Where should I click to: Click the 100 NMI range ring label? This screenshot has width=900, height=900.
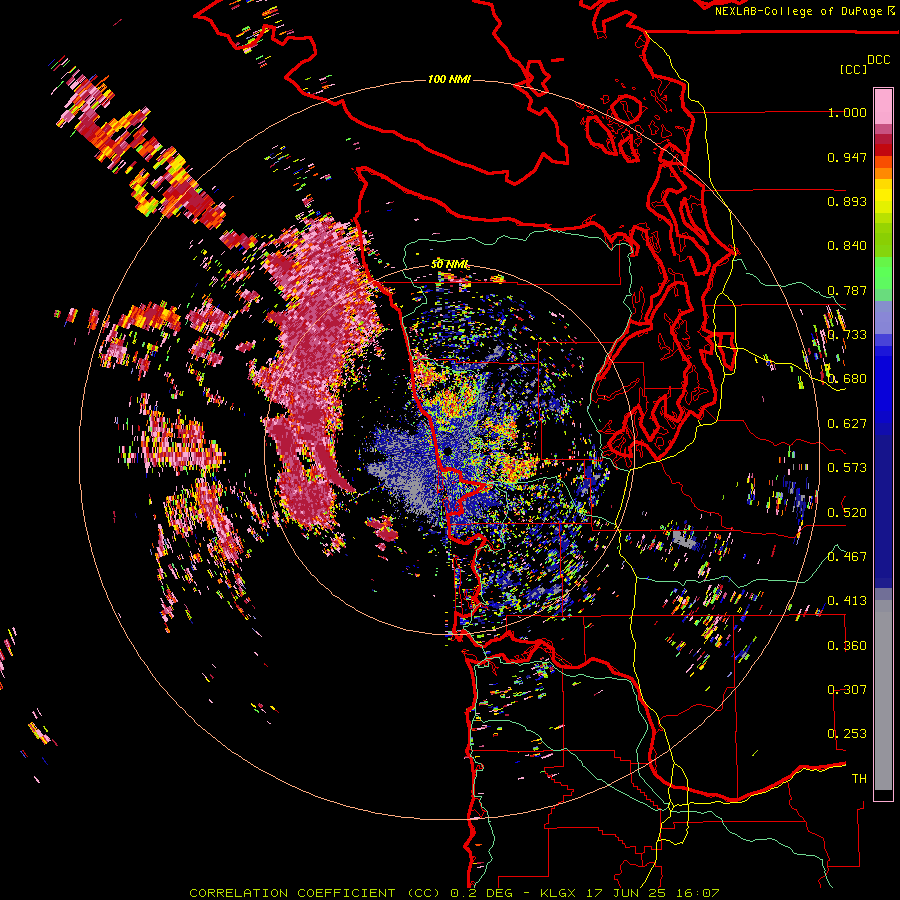(x=449, y=79)
